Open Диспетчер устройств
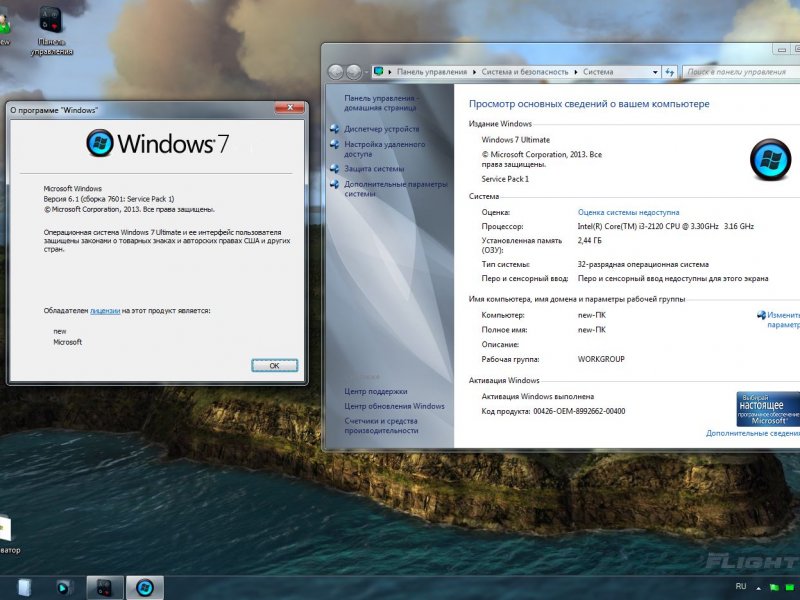The image size is (800, 600). point(381,129)
